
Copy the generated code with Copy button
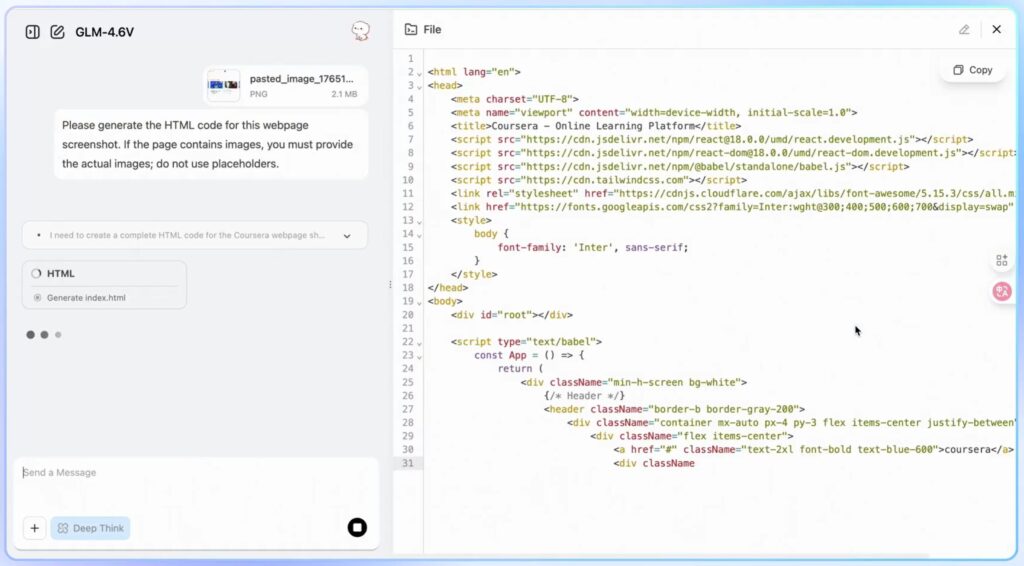(x=972, y=70)
